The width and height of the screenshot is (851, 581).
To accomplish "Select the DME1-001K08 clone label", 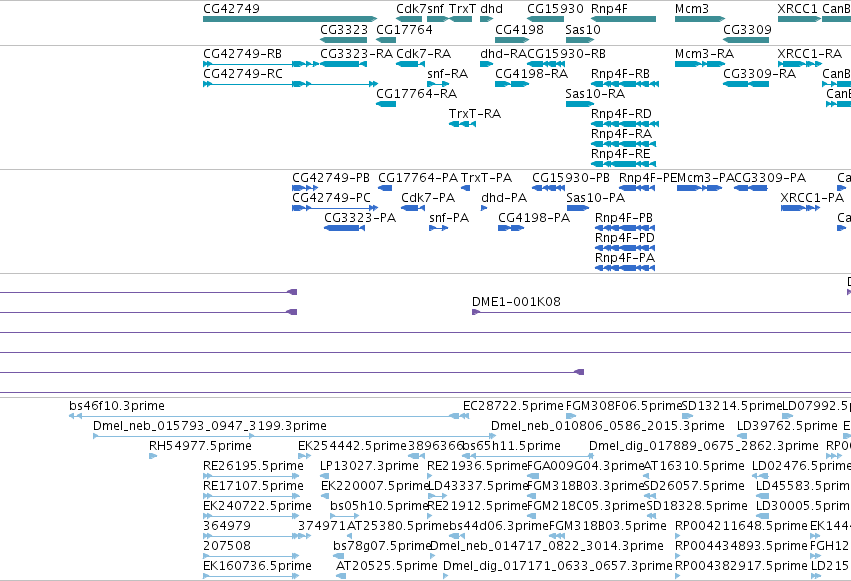I will tap(516, 302).
